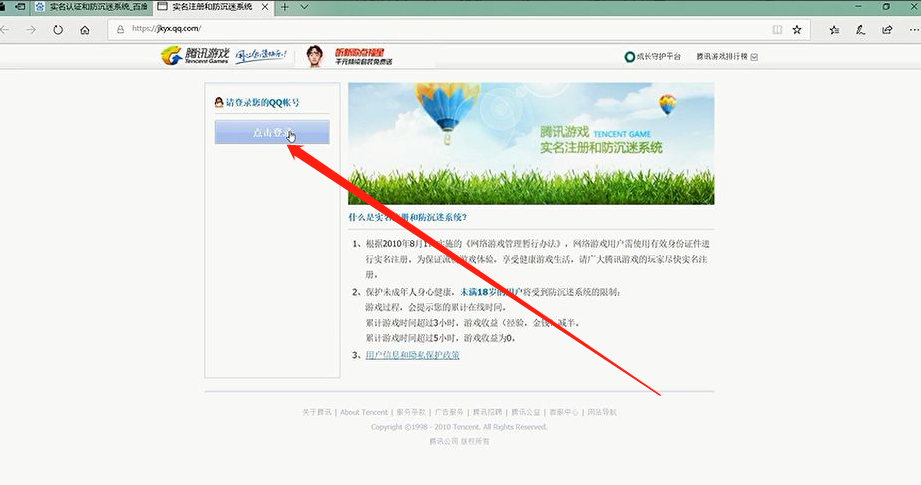Open reading view icon in address bar
Screen dimensions: 921x485
click(x=777, y=29)
